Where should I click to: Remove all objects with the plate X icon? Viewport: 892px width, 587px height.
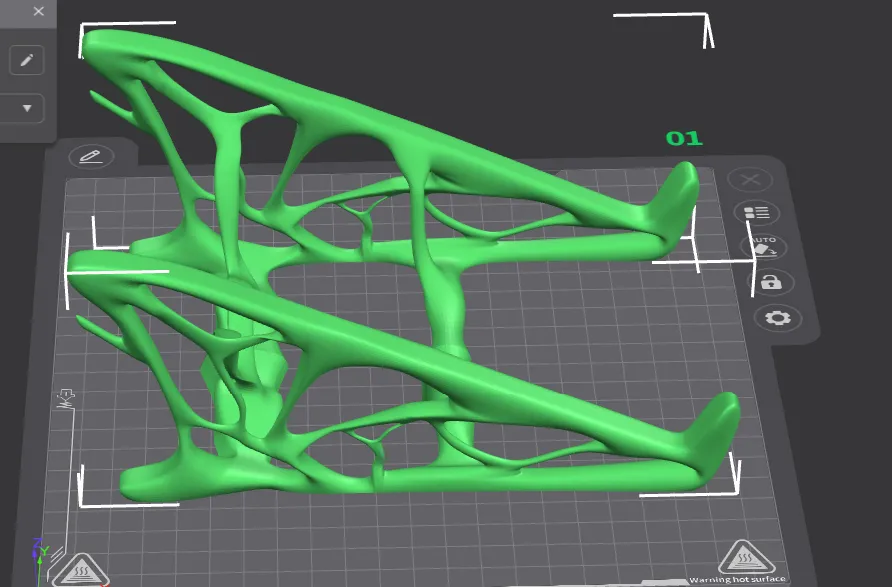(751, 180)
